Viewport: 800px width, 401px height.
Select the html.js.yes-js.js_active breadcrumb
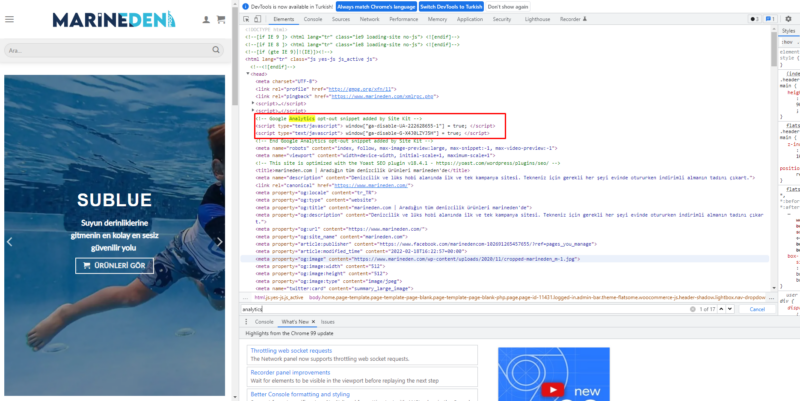click(279, 297)
